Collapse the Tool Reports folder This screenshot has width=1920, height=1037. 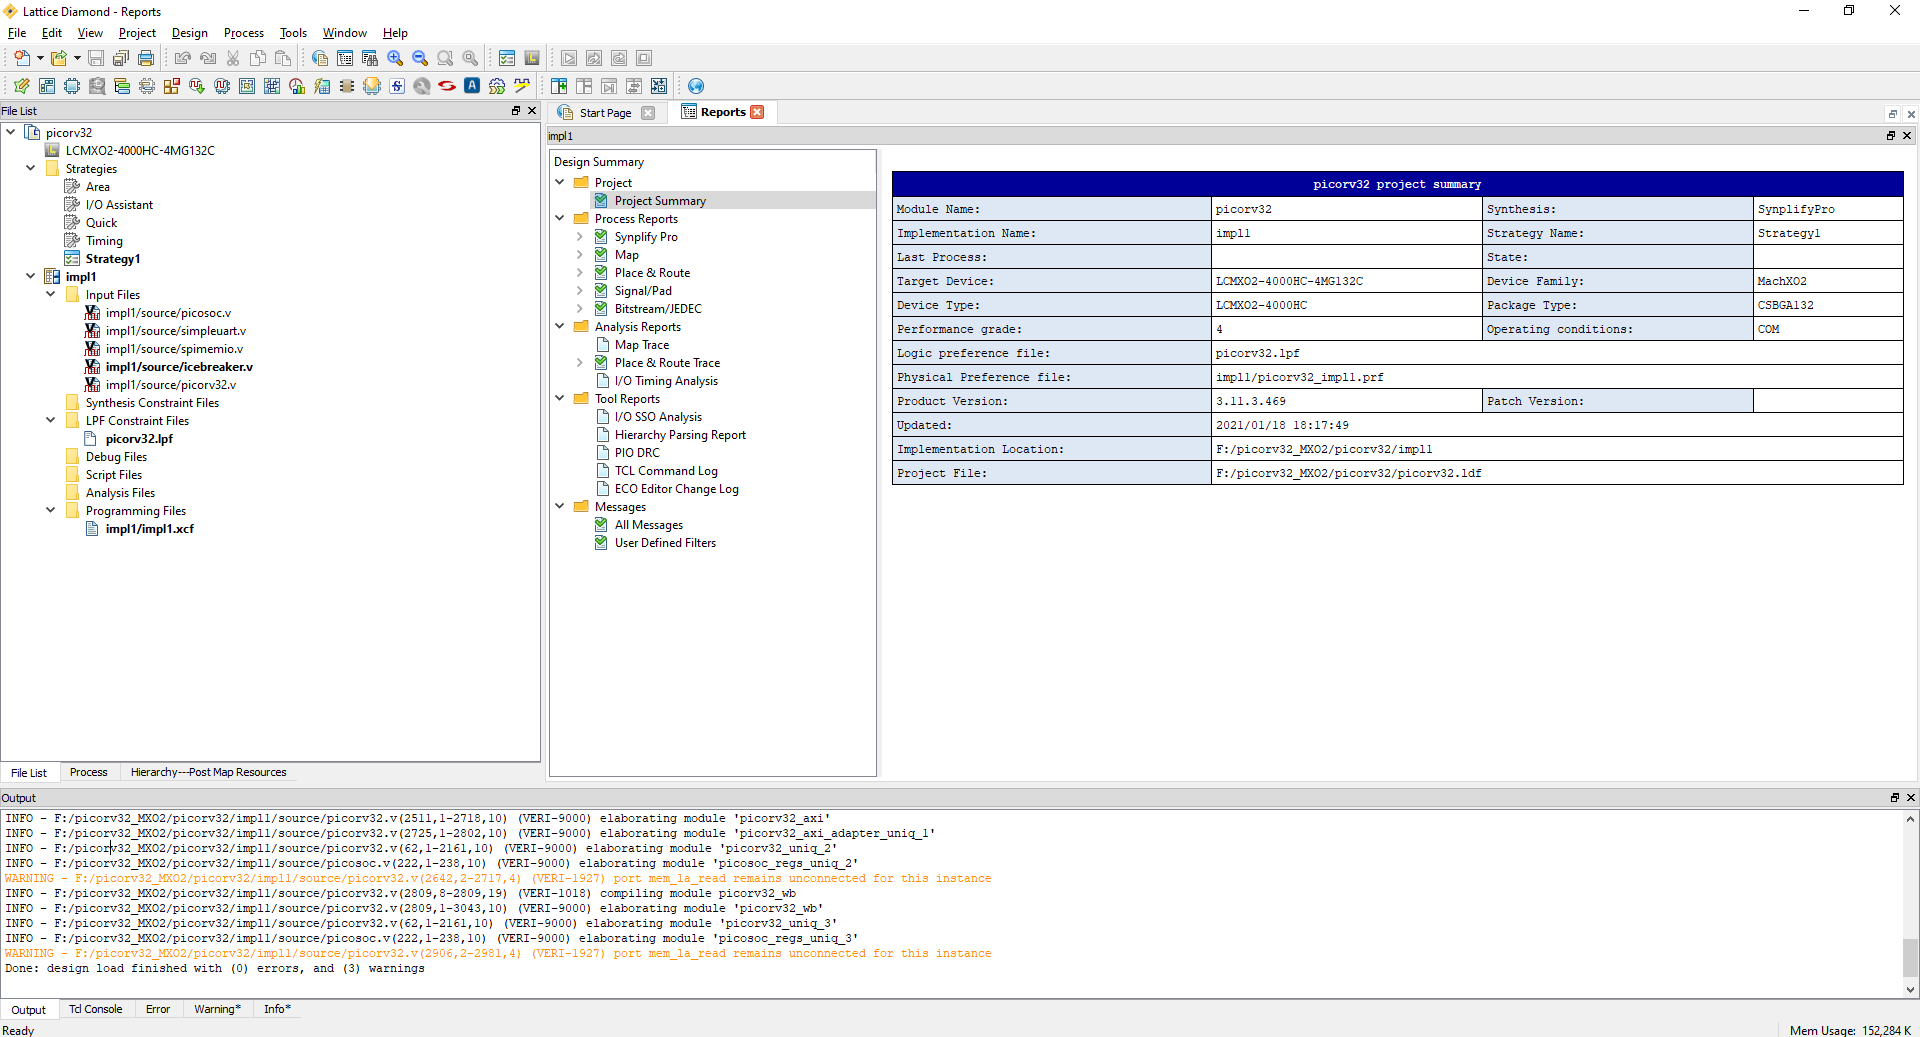point(560,398)
